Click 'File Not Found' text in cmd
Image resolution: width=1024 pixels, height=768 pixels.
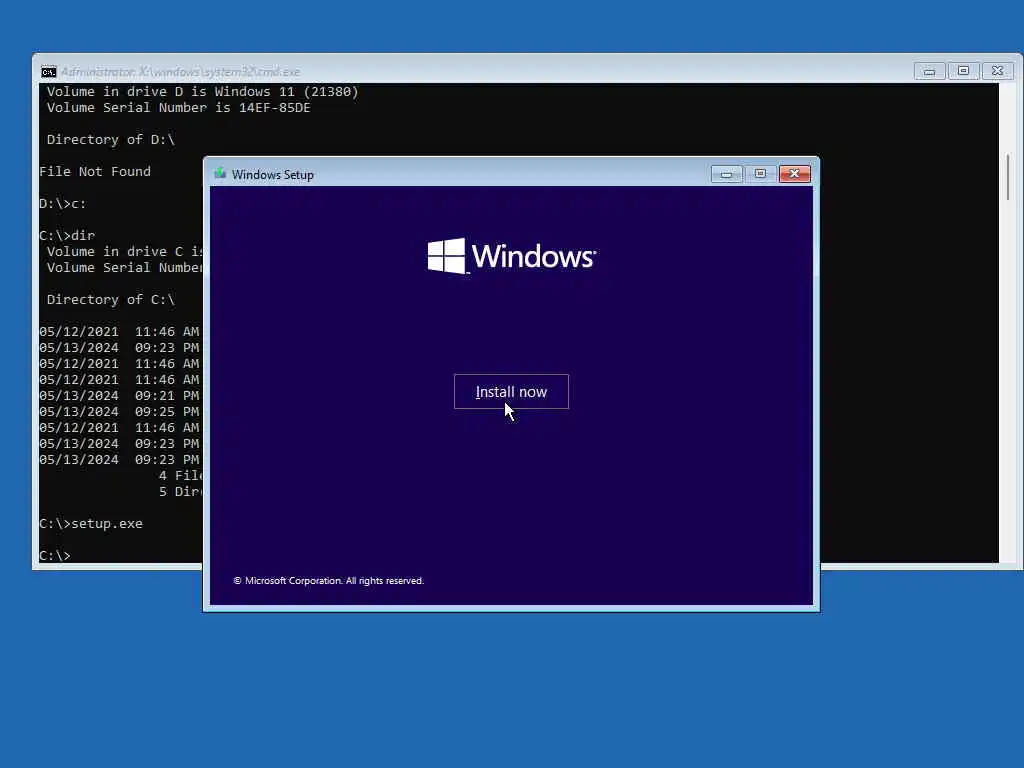coord(95,172)
